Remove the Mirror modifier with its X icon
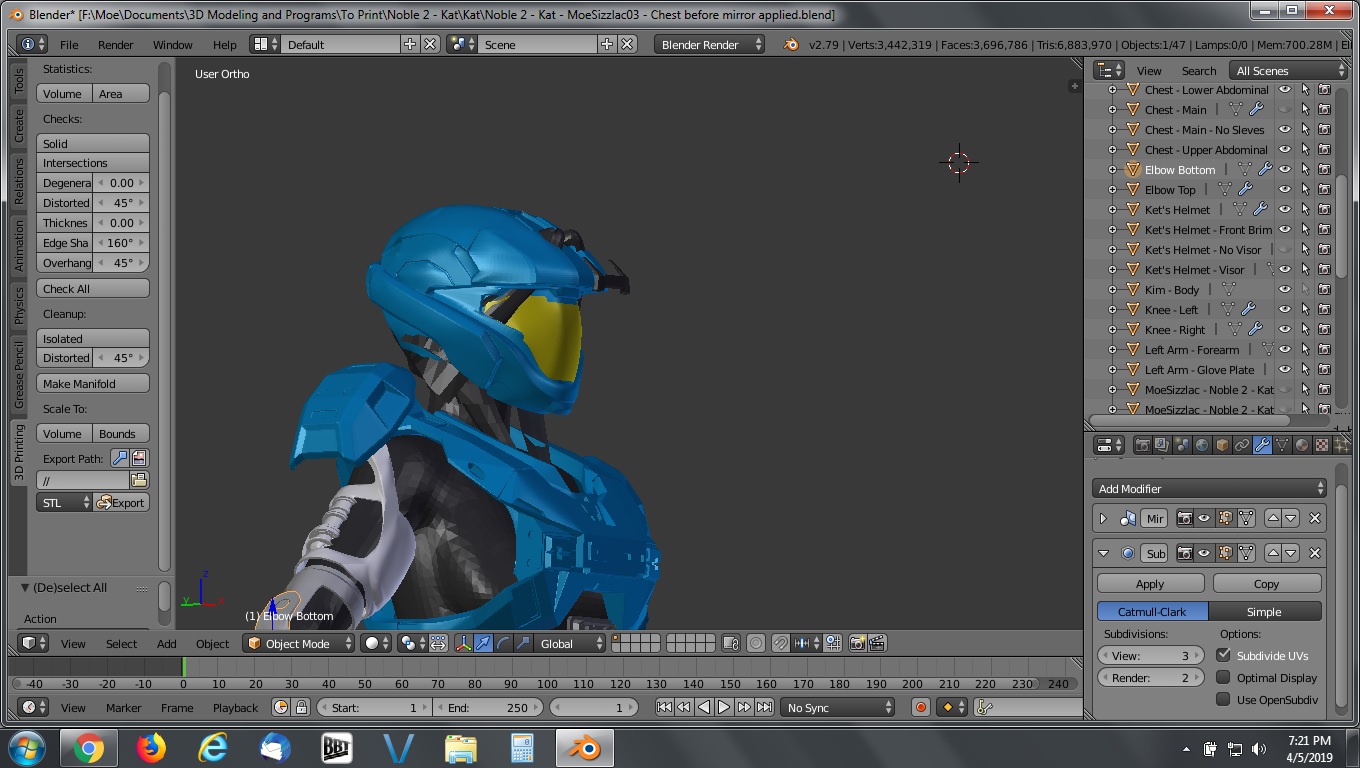1360x768 pixels. 1315,518
